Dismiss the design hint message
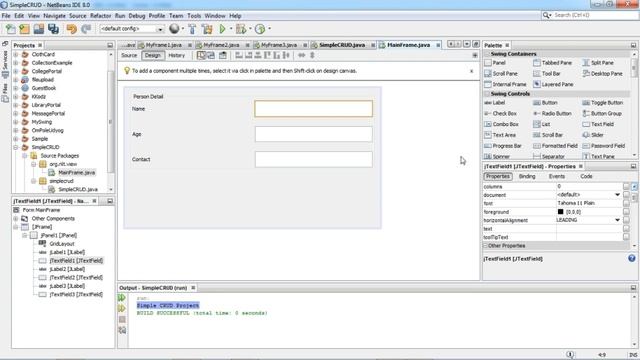Screen dimensions: 640x360 tap(471, 71)
